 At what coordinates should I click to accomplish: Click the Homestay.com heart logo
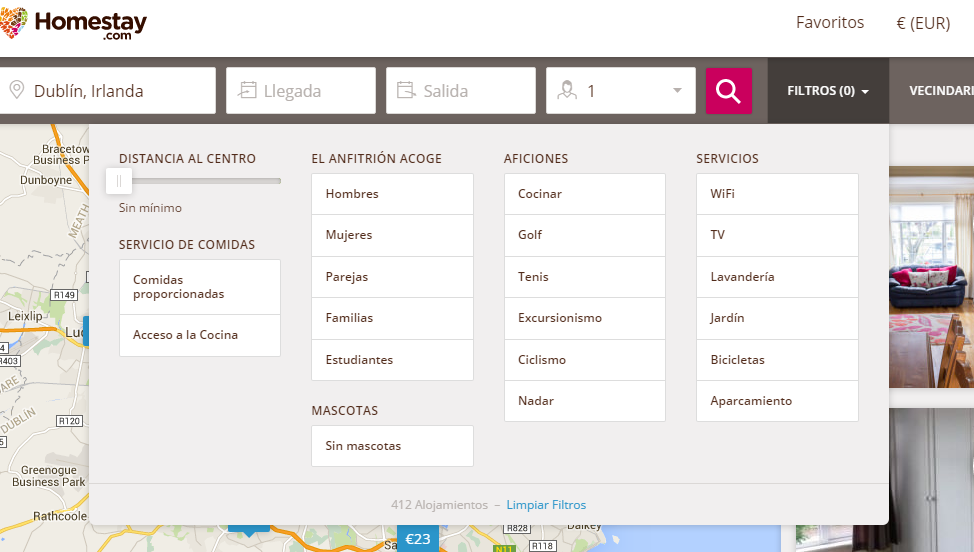pos(13,24)
